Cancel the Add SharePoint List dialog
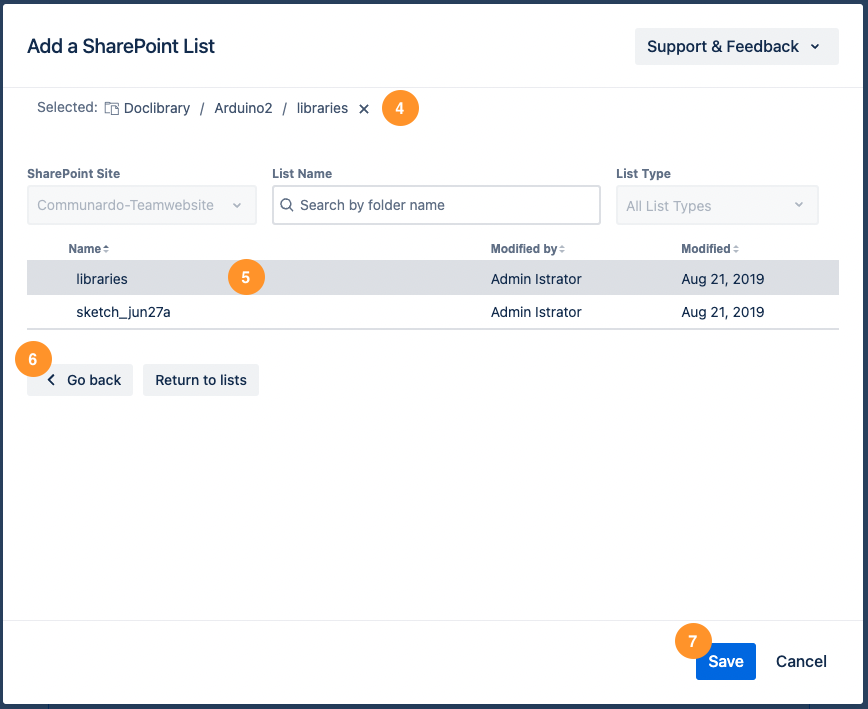 tap(801, 661)
